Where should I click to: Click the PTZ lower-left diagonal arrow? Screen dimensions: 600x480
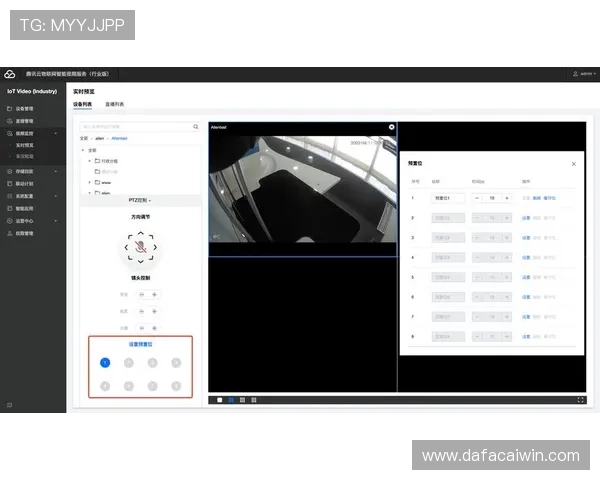[130, 258]
